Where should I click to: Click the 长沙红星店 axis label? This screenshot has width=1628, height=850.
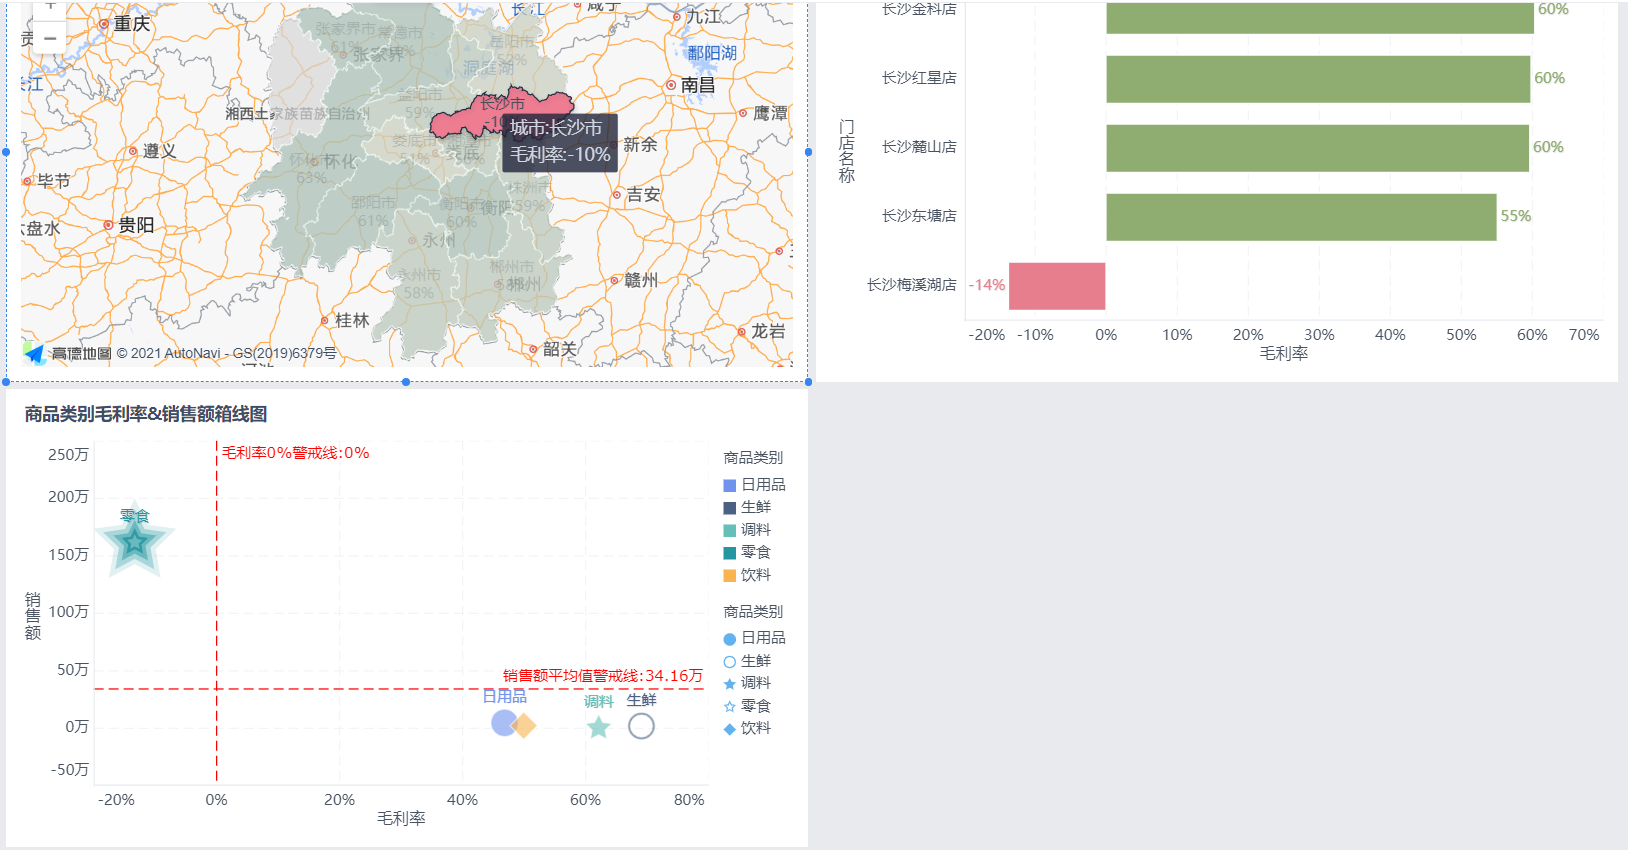point(919,78)
